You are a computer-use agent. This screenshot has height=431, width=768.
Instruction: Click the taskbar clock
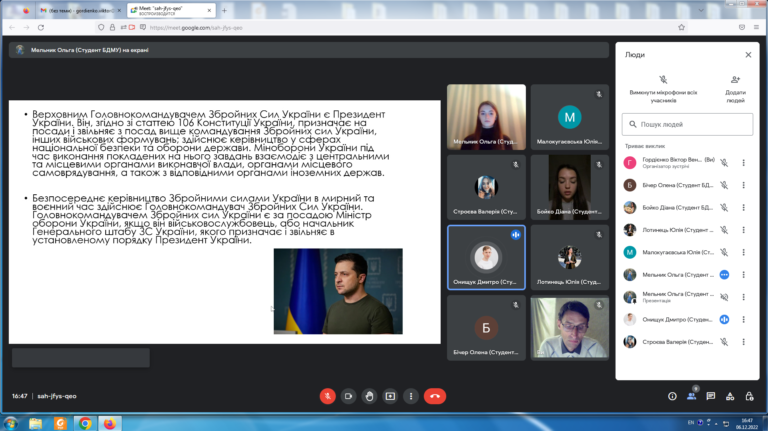point(747,424)
